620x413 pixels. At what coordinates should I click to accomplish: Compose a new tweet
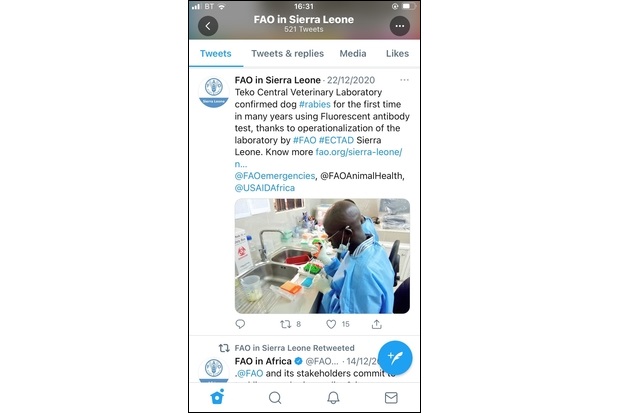(395, 358)
